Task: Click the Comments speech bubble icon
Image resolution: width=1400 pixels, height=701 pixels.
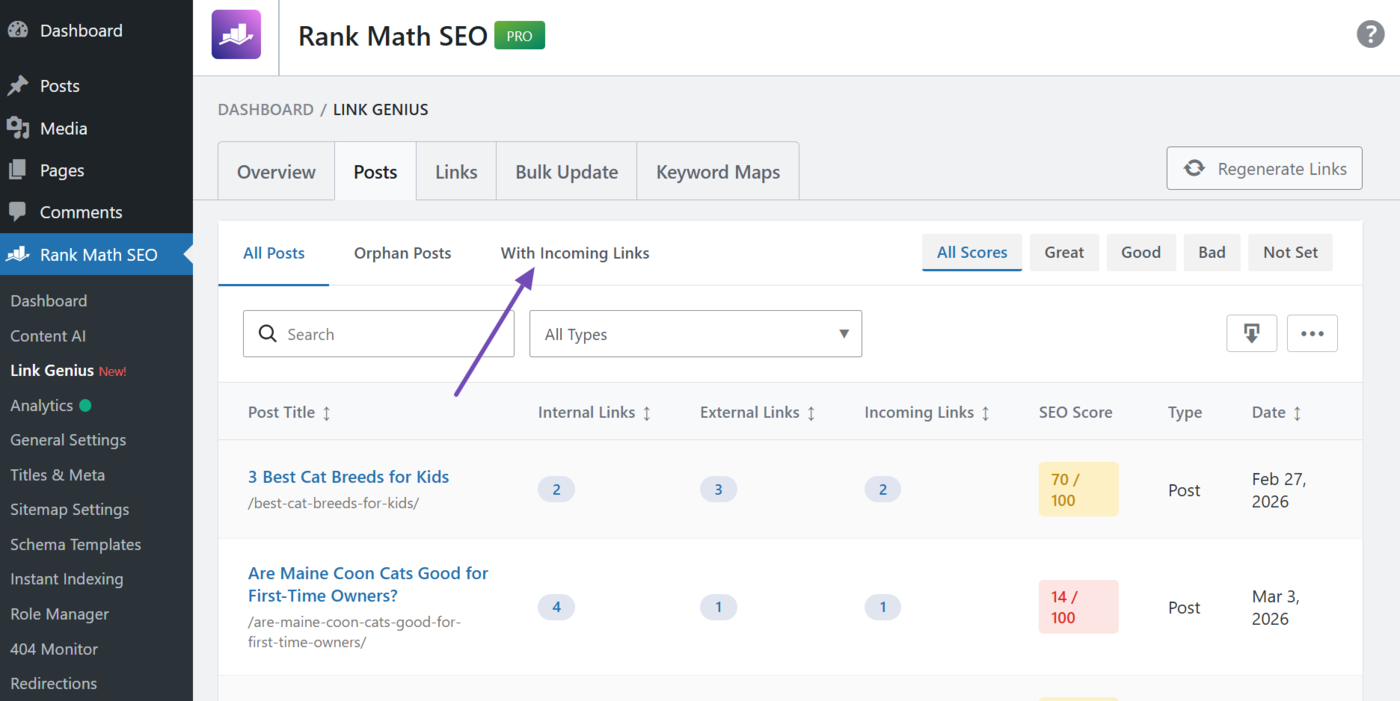Action: (x=18, y=211)
